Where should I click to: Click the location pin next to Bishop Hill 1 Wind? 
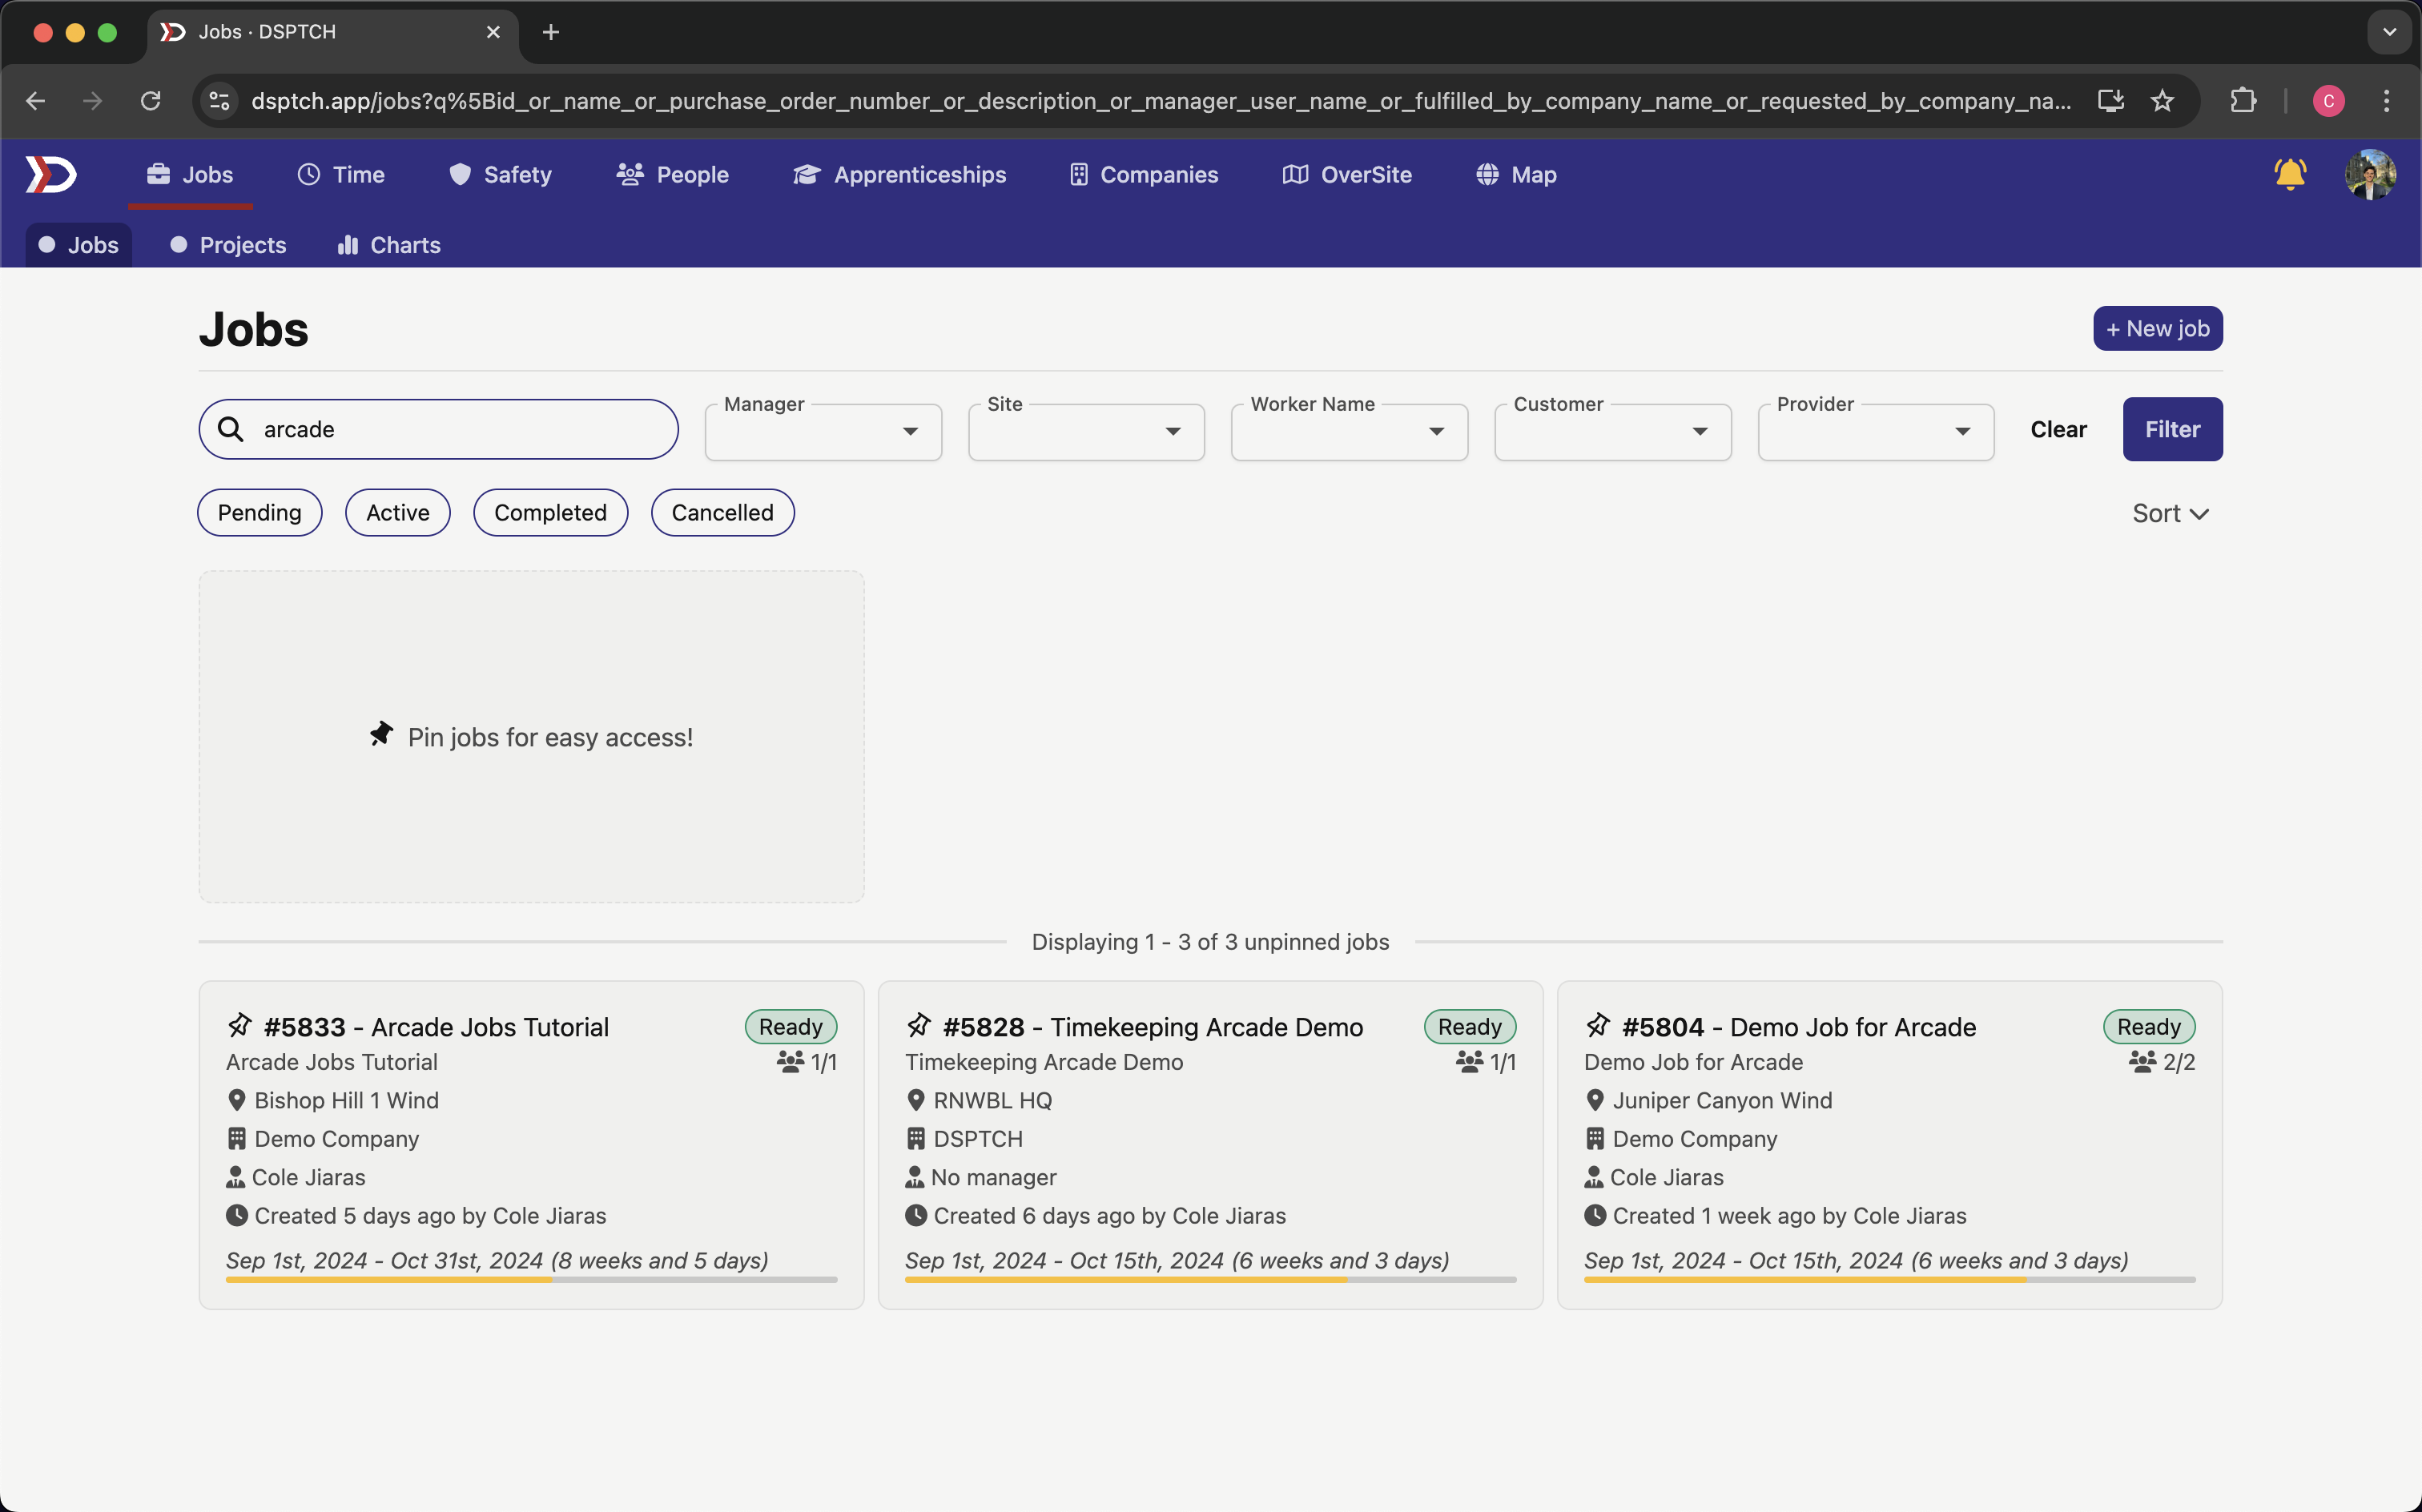pyautogui.click(x=237, y=1100)
